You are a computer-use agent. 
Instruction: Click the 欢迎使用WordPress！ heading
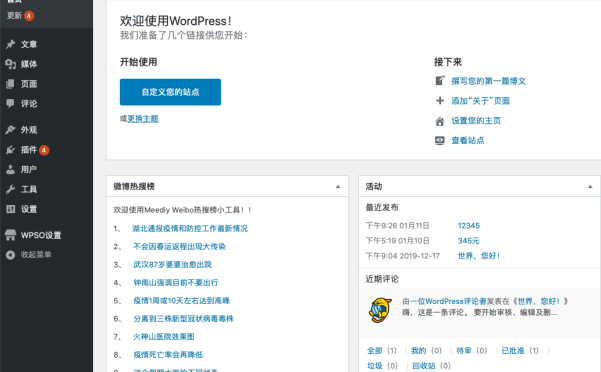coord(176,21)
